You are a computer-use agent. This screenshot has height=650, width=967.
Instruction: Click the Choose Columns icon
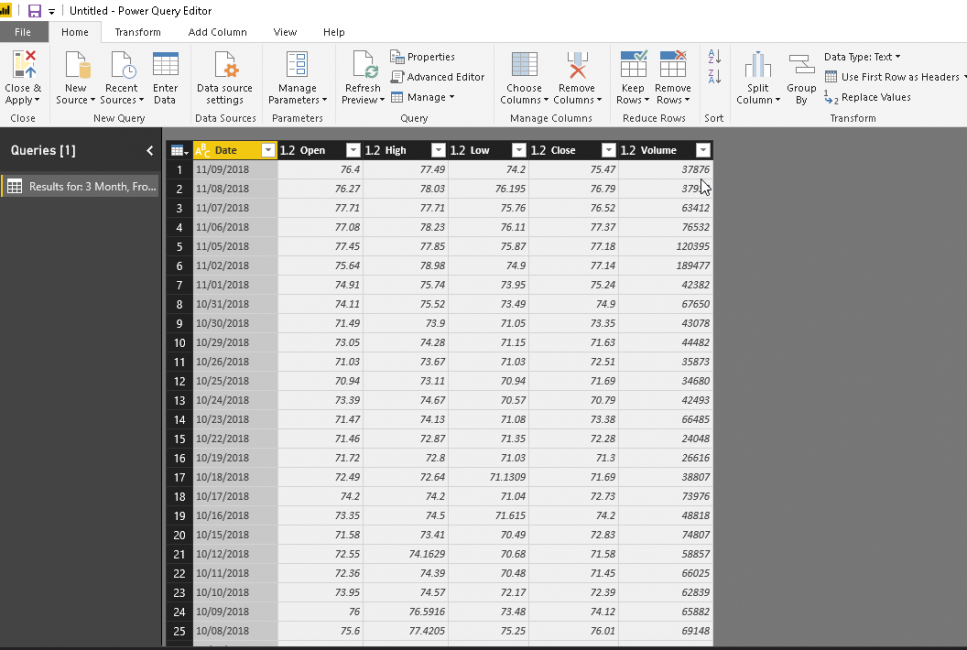click(524, 66)
